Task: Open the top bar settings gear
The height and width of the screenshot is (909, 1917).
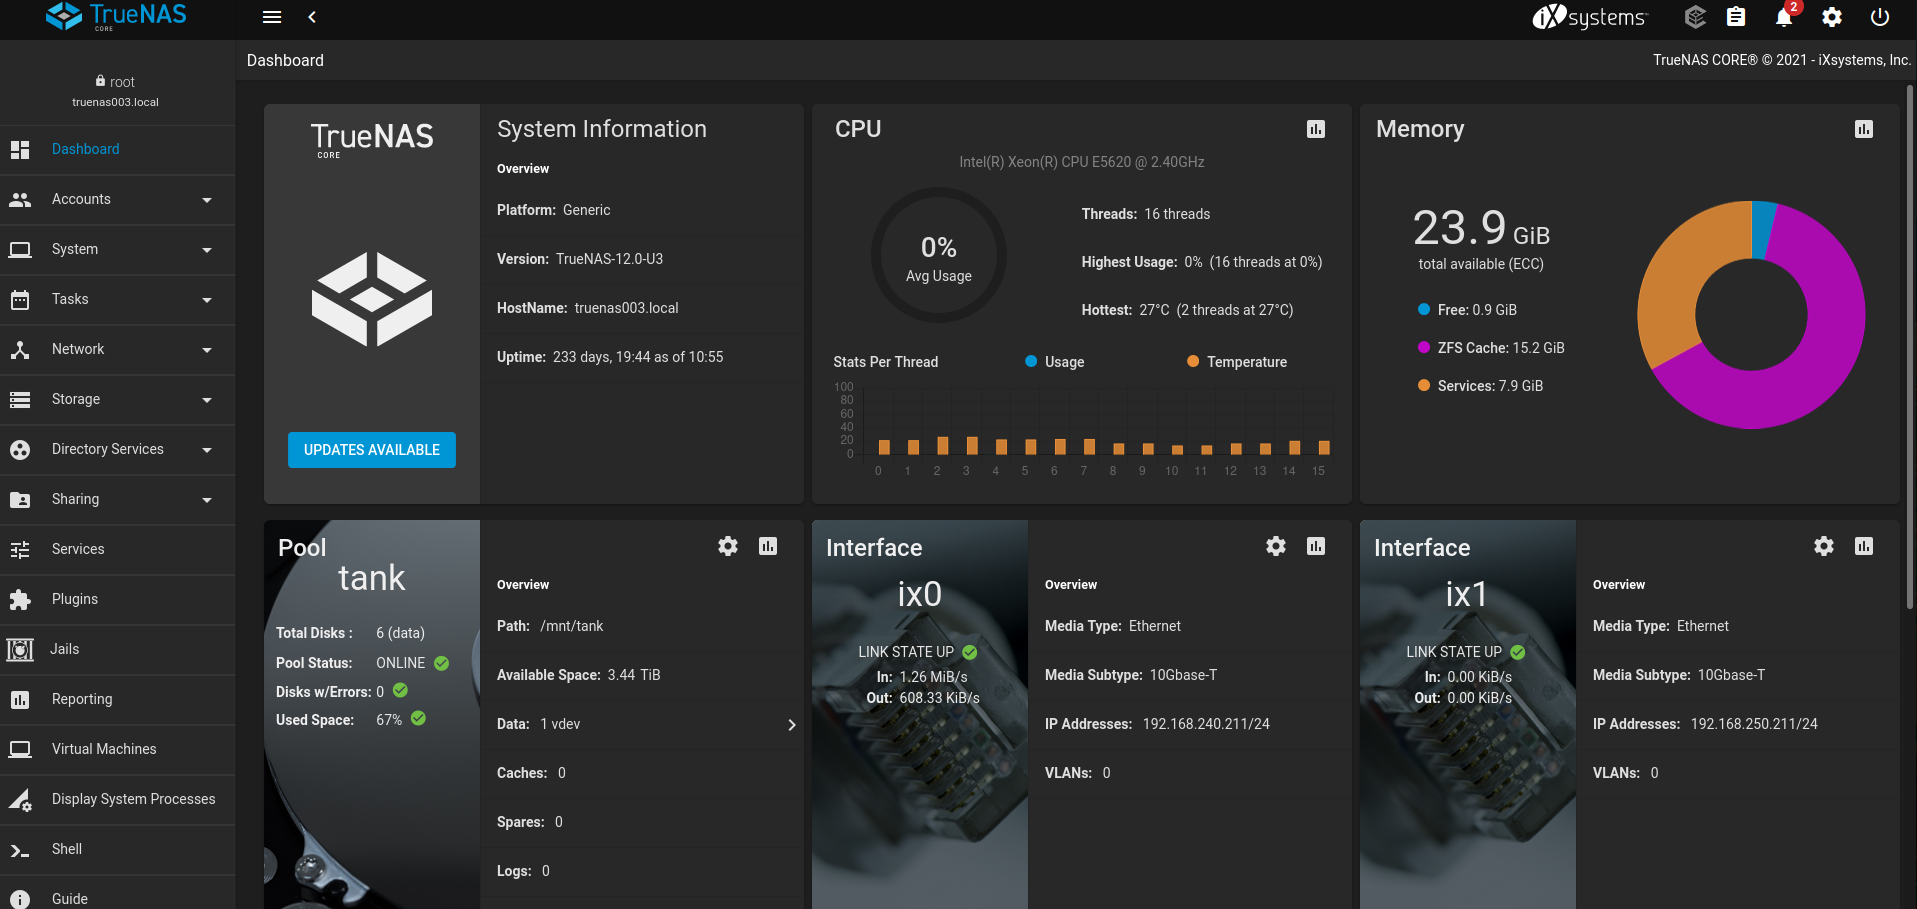Action: point(1832,17)
